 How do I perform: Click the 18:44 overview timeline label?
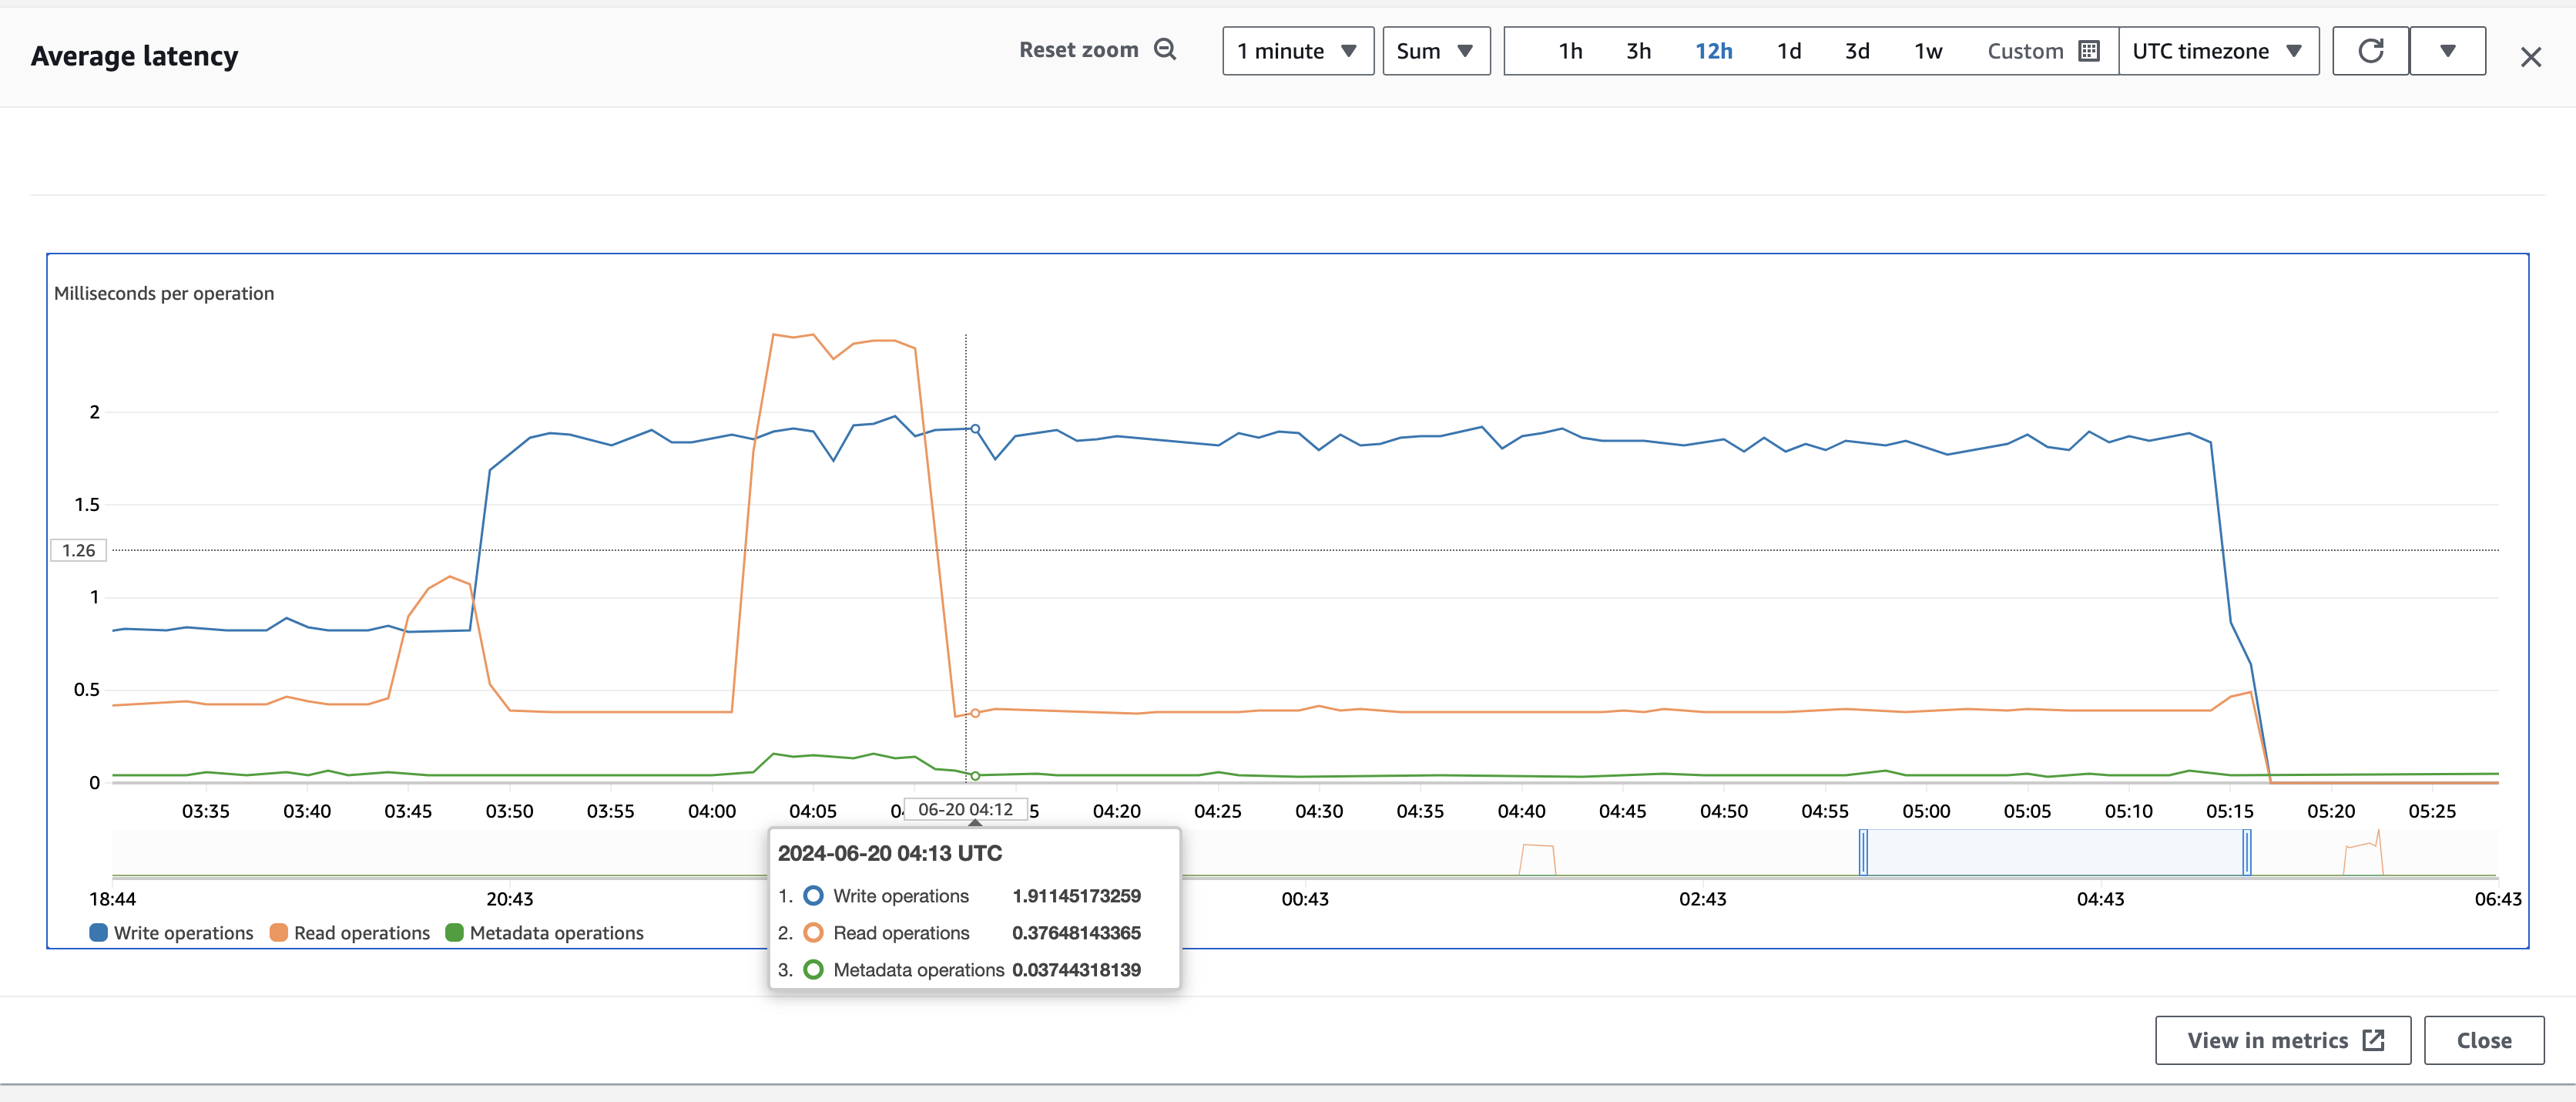pyautogui.click(x=112, y=899)
